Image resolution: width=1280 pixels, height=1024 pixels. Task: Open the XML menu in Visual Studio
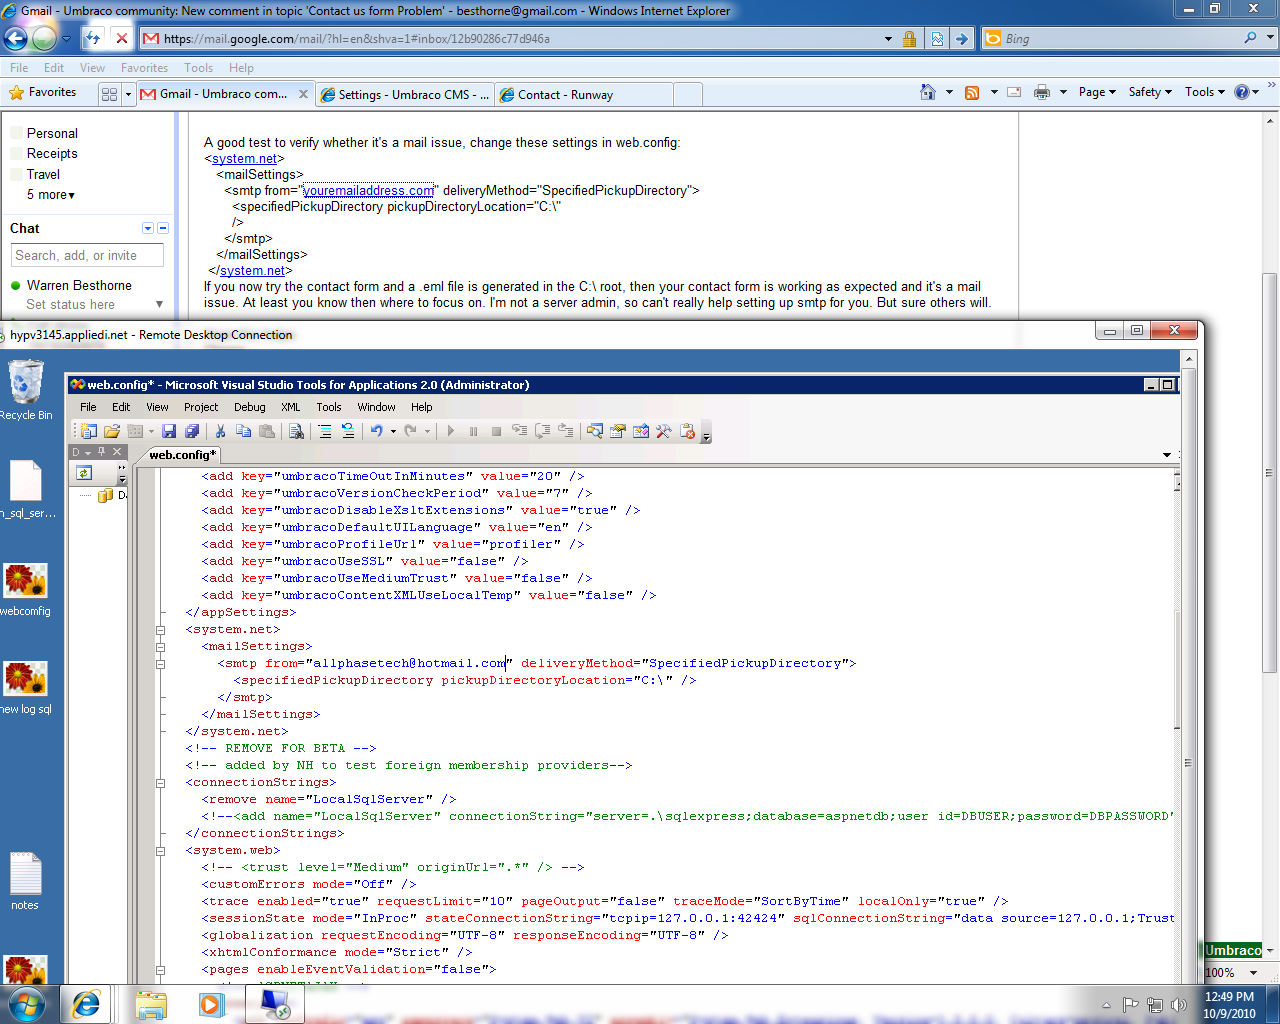291,407
